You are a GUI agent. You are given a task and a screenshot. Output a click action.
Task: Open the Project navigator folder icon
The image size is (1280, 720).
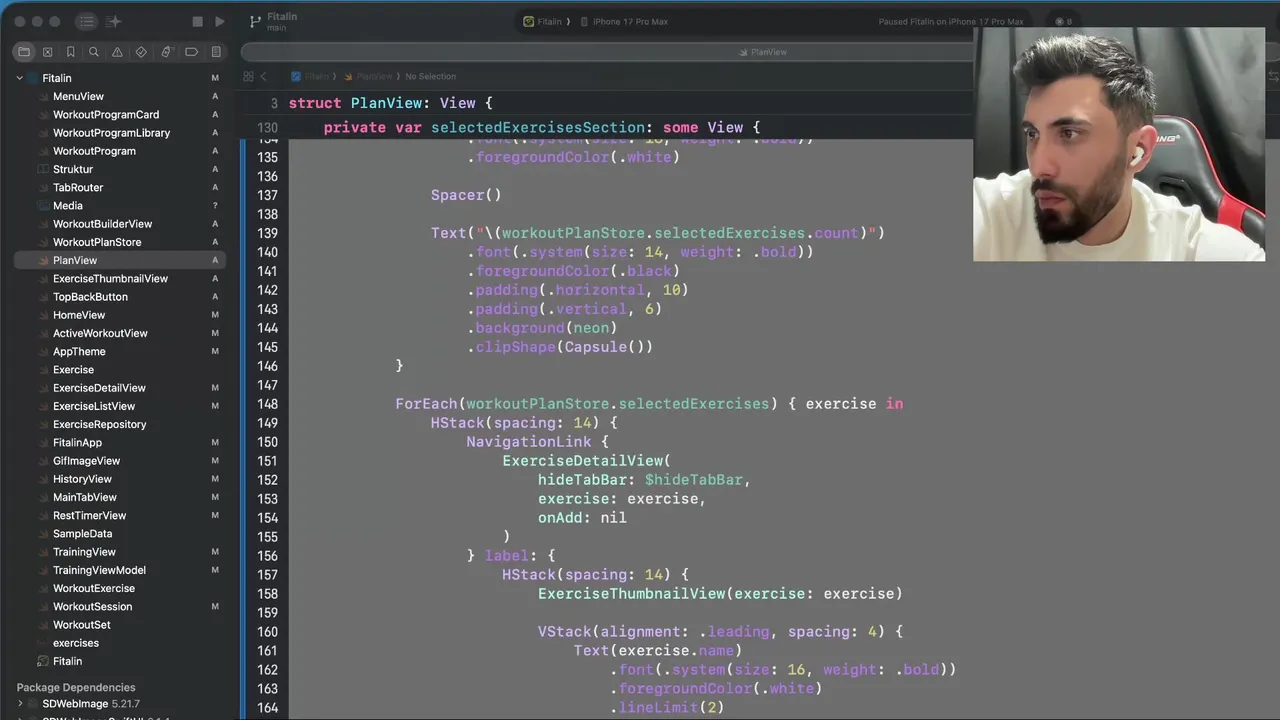(x=24, y=52)
